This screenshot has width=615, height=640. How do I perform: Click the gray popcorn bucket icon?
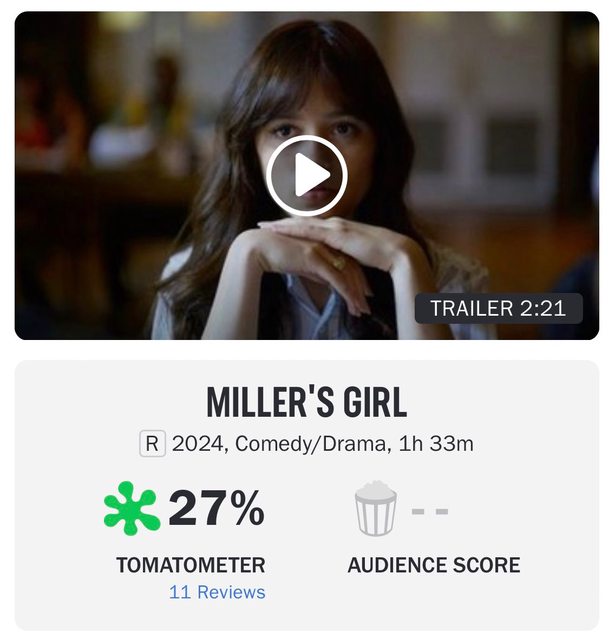point(375,509)
